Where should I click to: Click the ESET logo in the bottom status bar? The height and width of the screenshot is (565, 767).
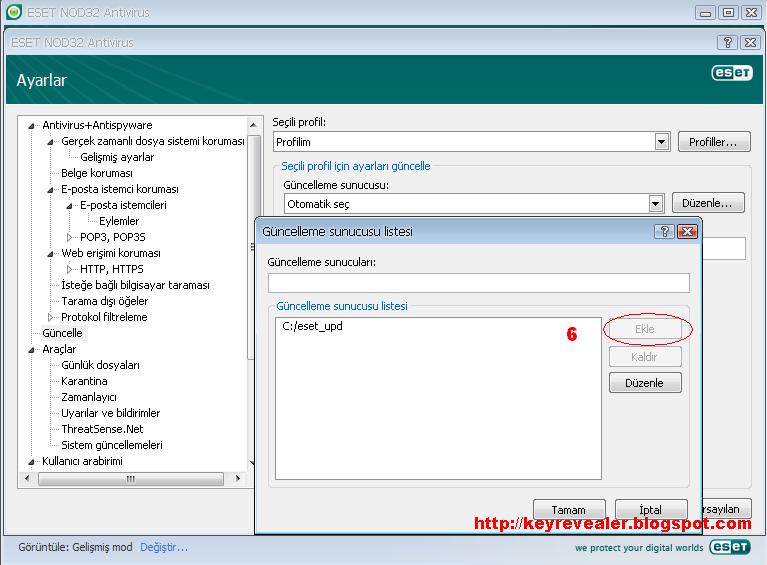tap(730, 546)
